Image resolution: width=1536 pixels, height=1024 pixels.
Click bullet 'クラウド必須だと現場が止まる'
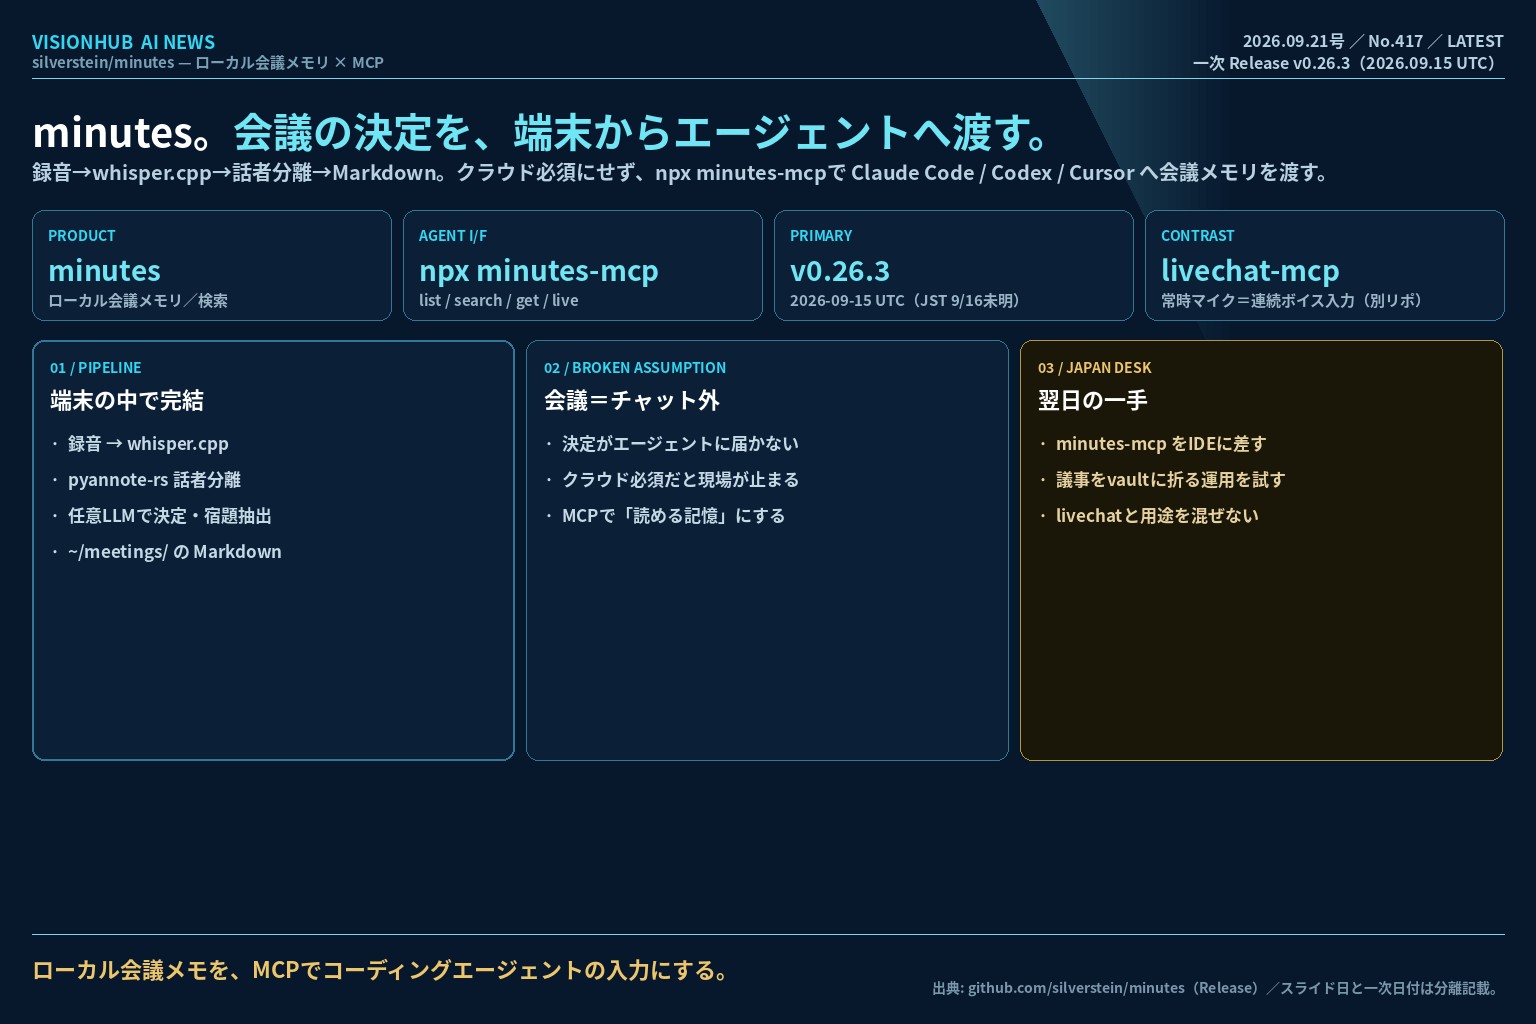(x=681, y=479)
